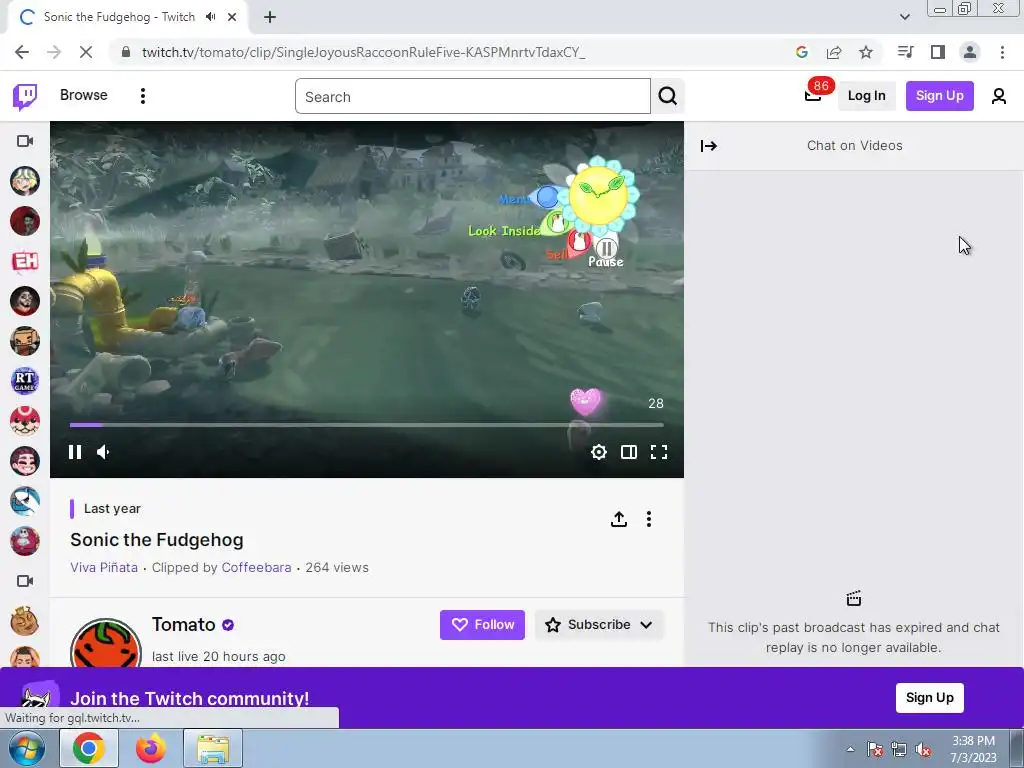Image resolution: width=1024 pixels, height=768 pixels.
Task: Go back in browser history
Action: coord(22,52)
